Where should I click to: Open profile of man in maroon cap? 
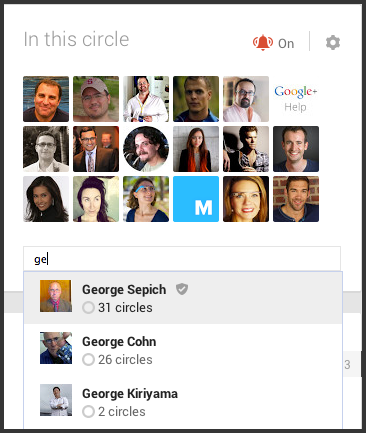[96, 99]
